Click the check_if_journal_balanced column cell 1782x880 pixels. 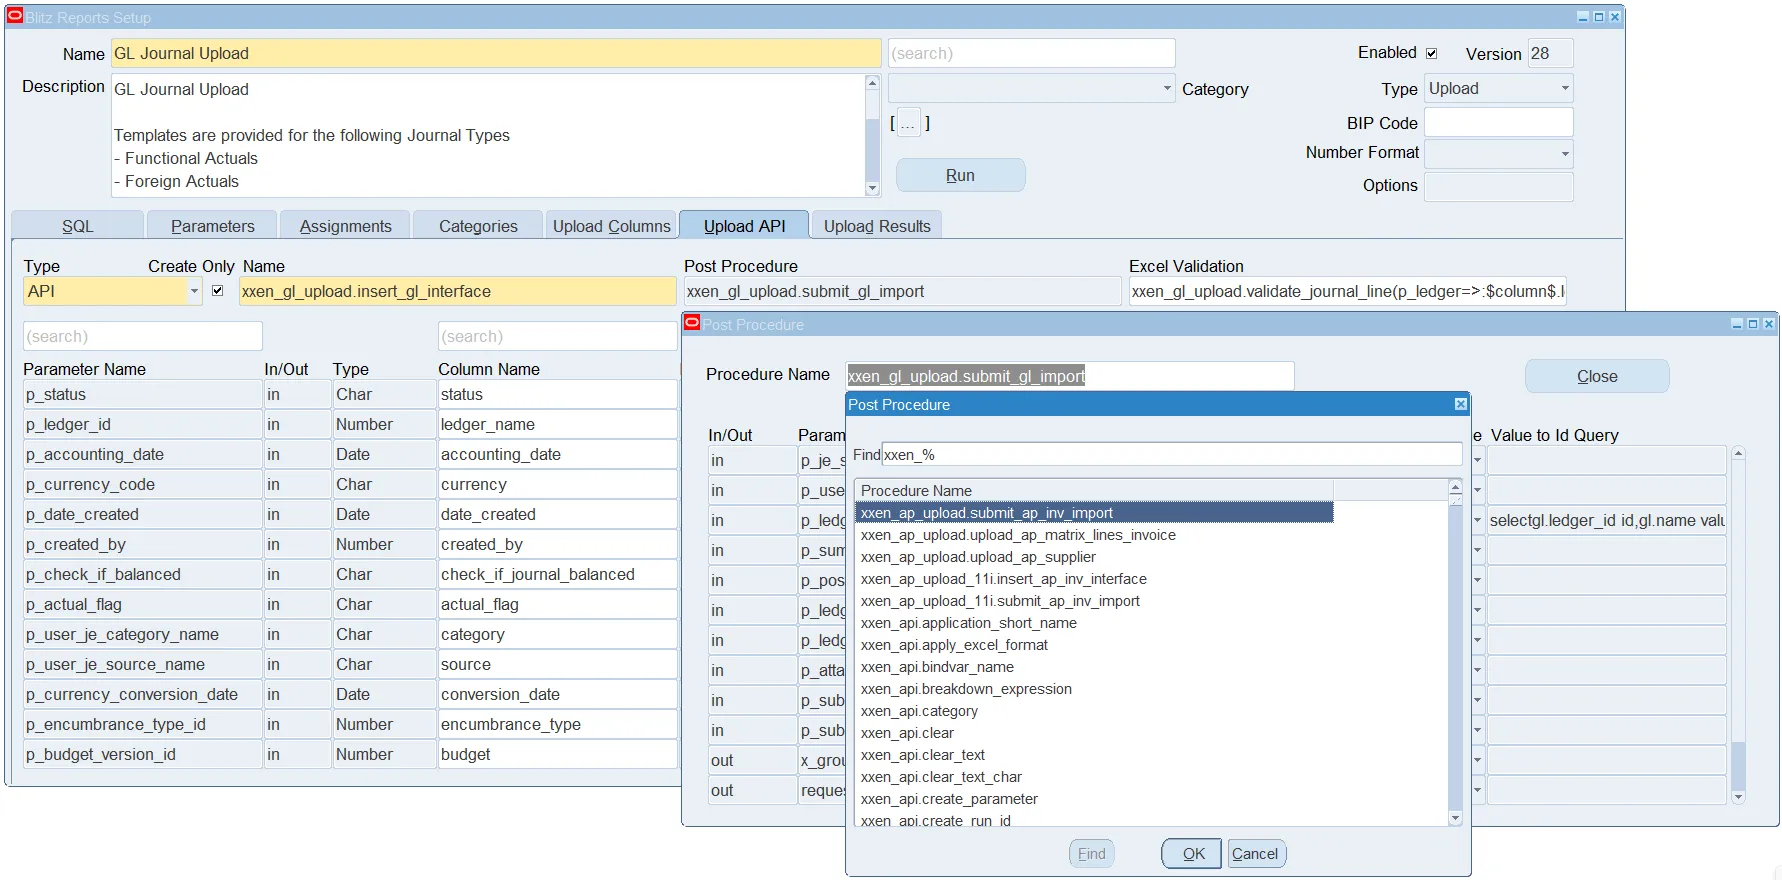557,575
